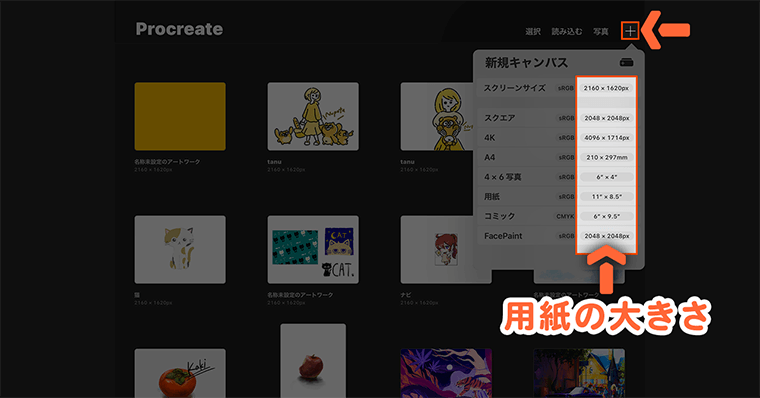Tap the ナビ artwork title
The image size is (760, 398).
pos(406,295)
